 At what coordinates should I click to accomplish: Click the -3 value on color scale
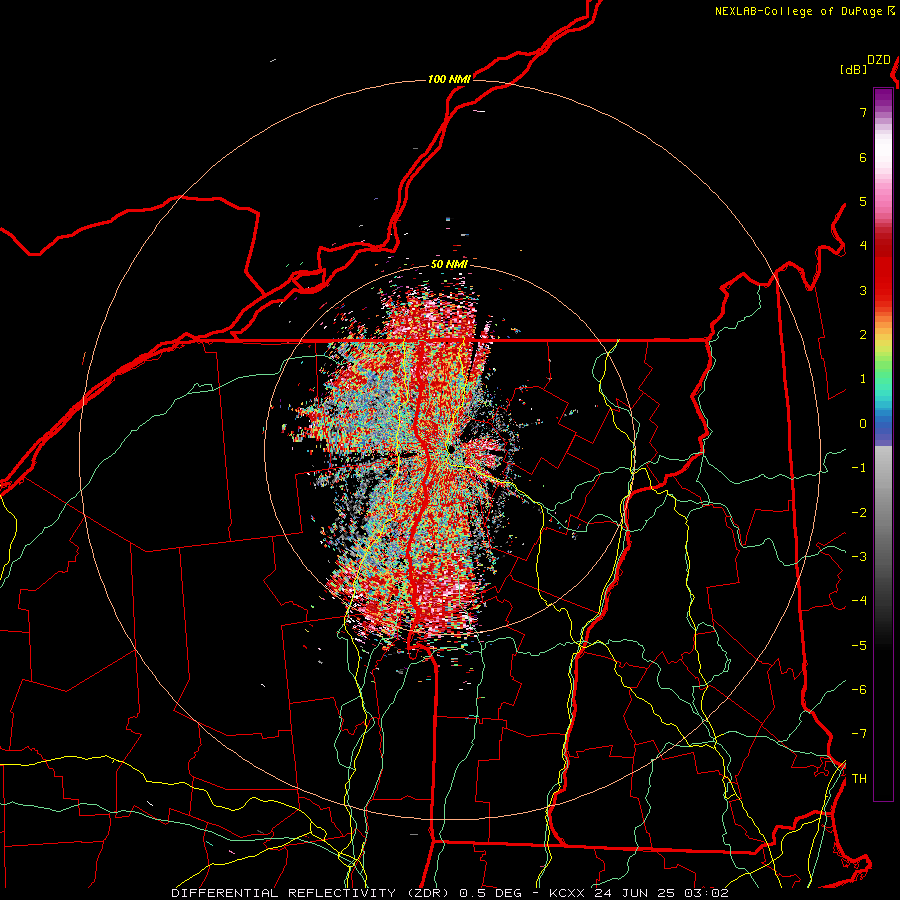(859, 557)
